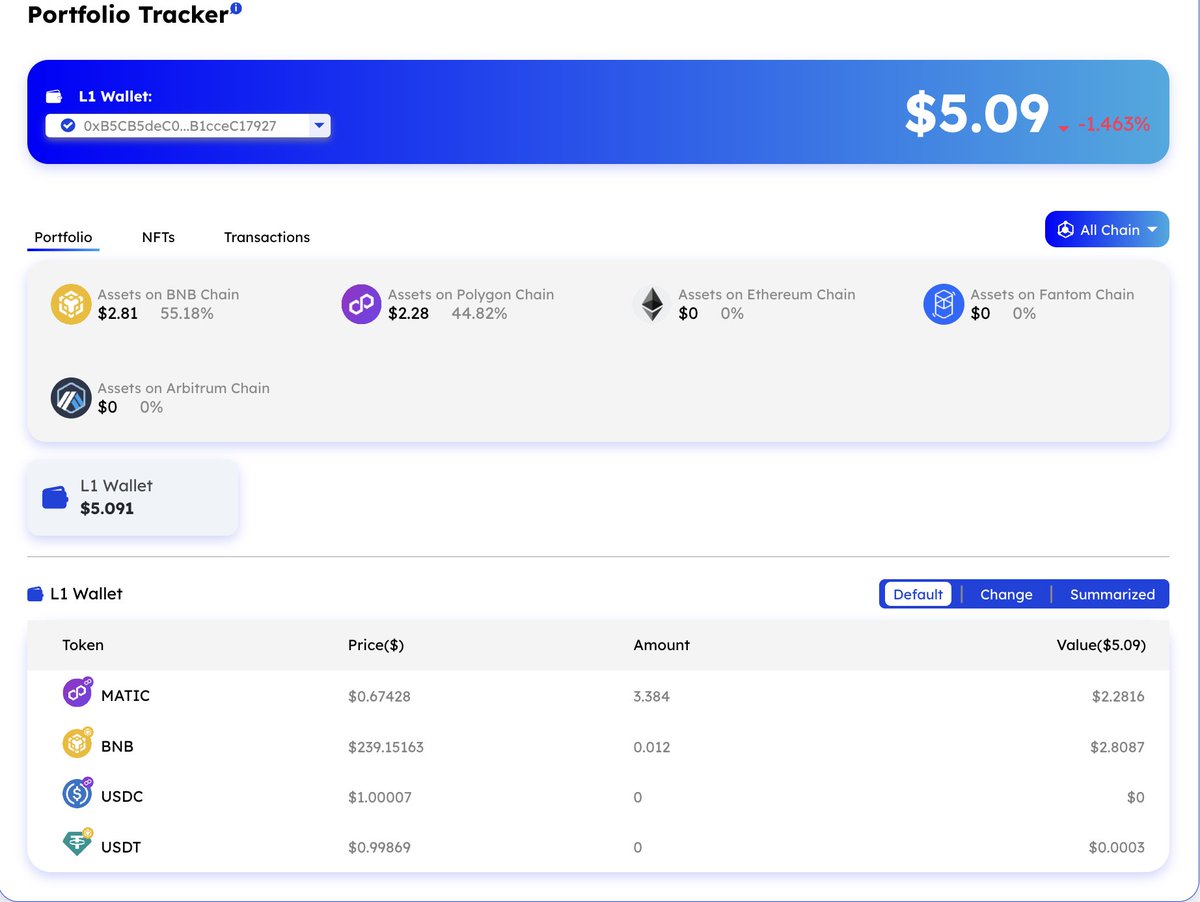Switch to the NFTs tab

[158, 237]
